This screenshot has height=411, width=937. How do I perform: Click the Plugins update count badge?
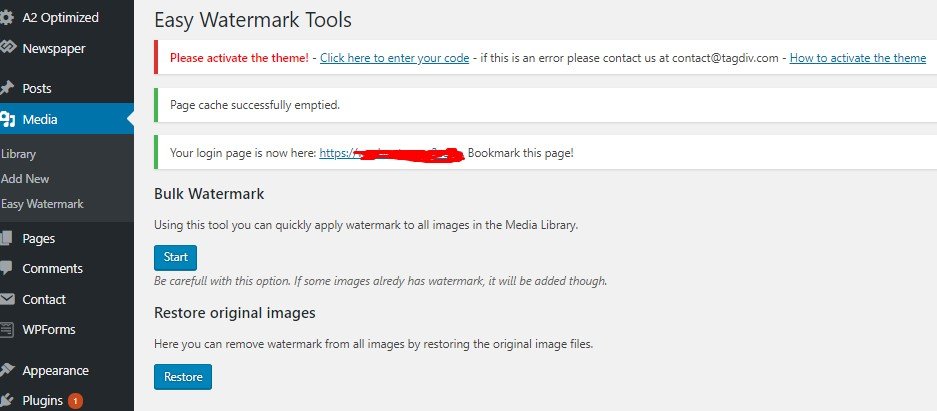point(75,401)
